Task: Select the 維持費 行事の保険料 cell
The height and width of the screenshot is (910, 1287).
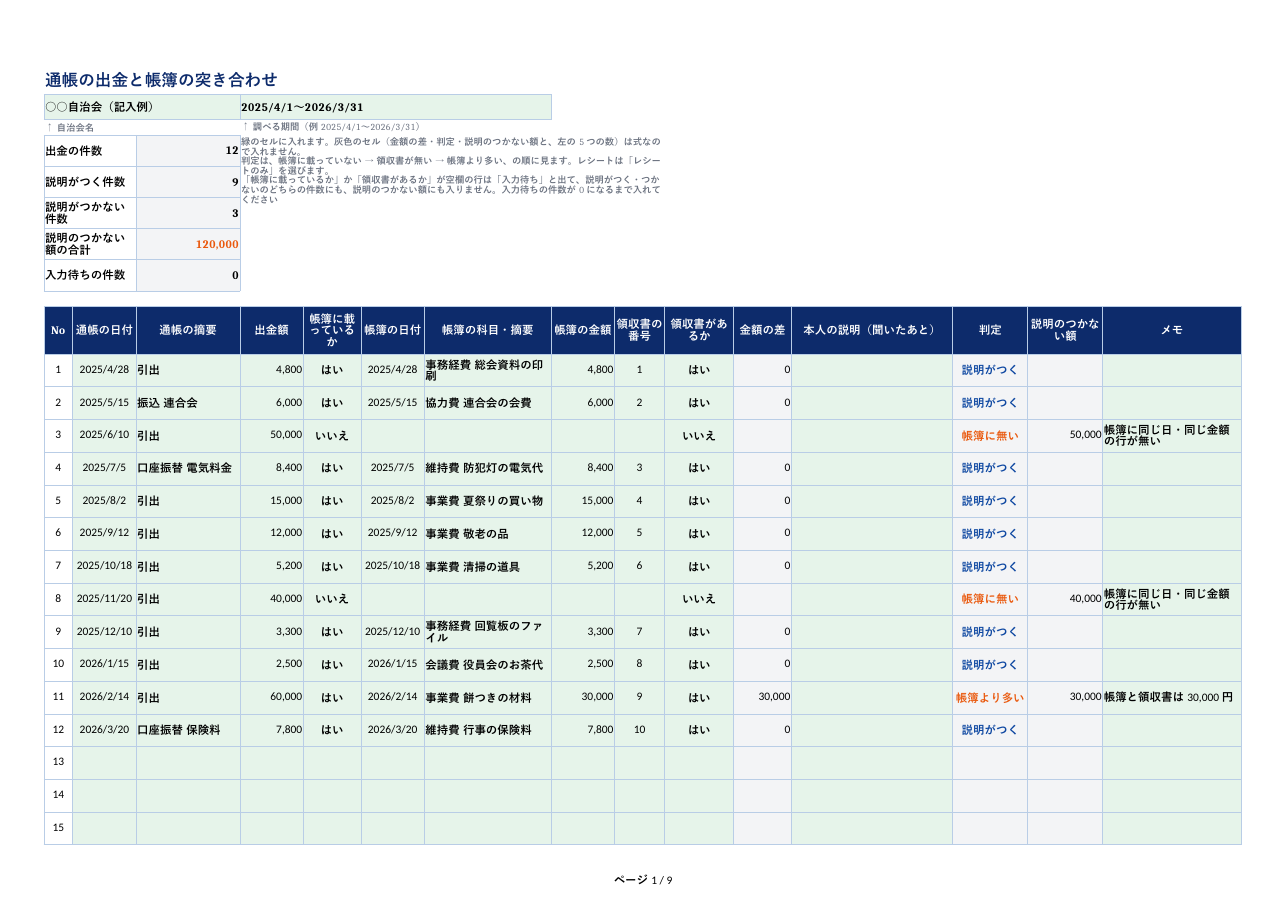Action: coord(488,730)
